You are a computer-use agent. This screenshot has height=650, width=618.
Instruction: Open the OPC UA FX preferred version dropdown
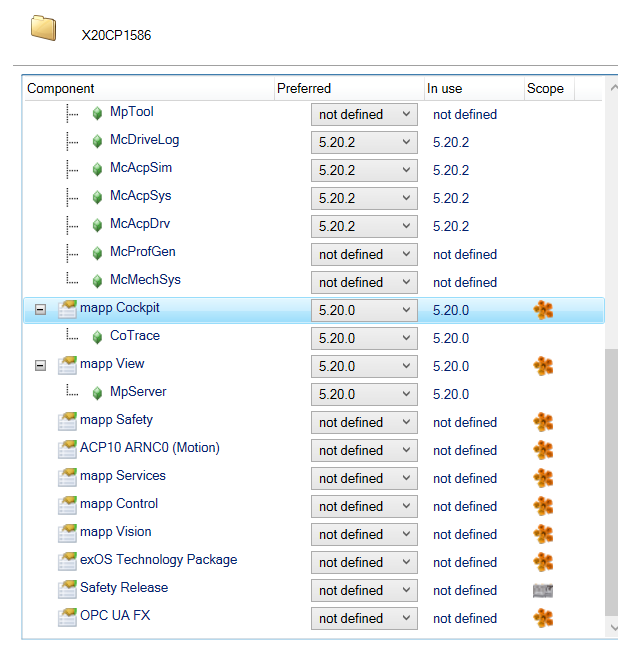tap(364, 618)
